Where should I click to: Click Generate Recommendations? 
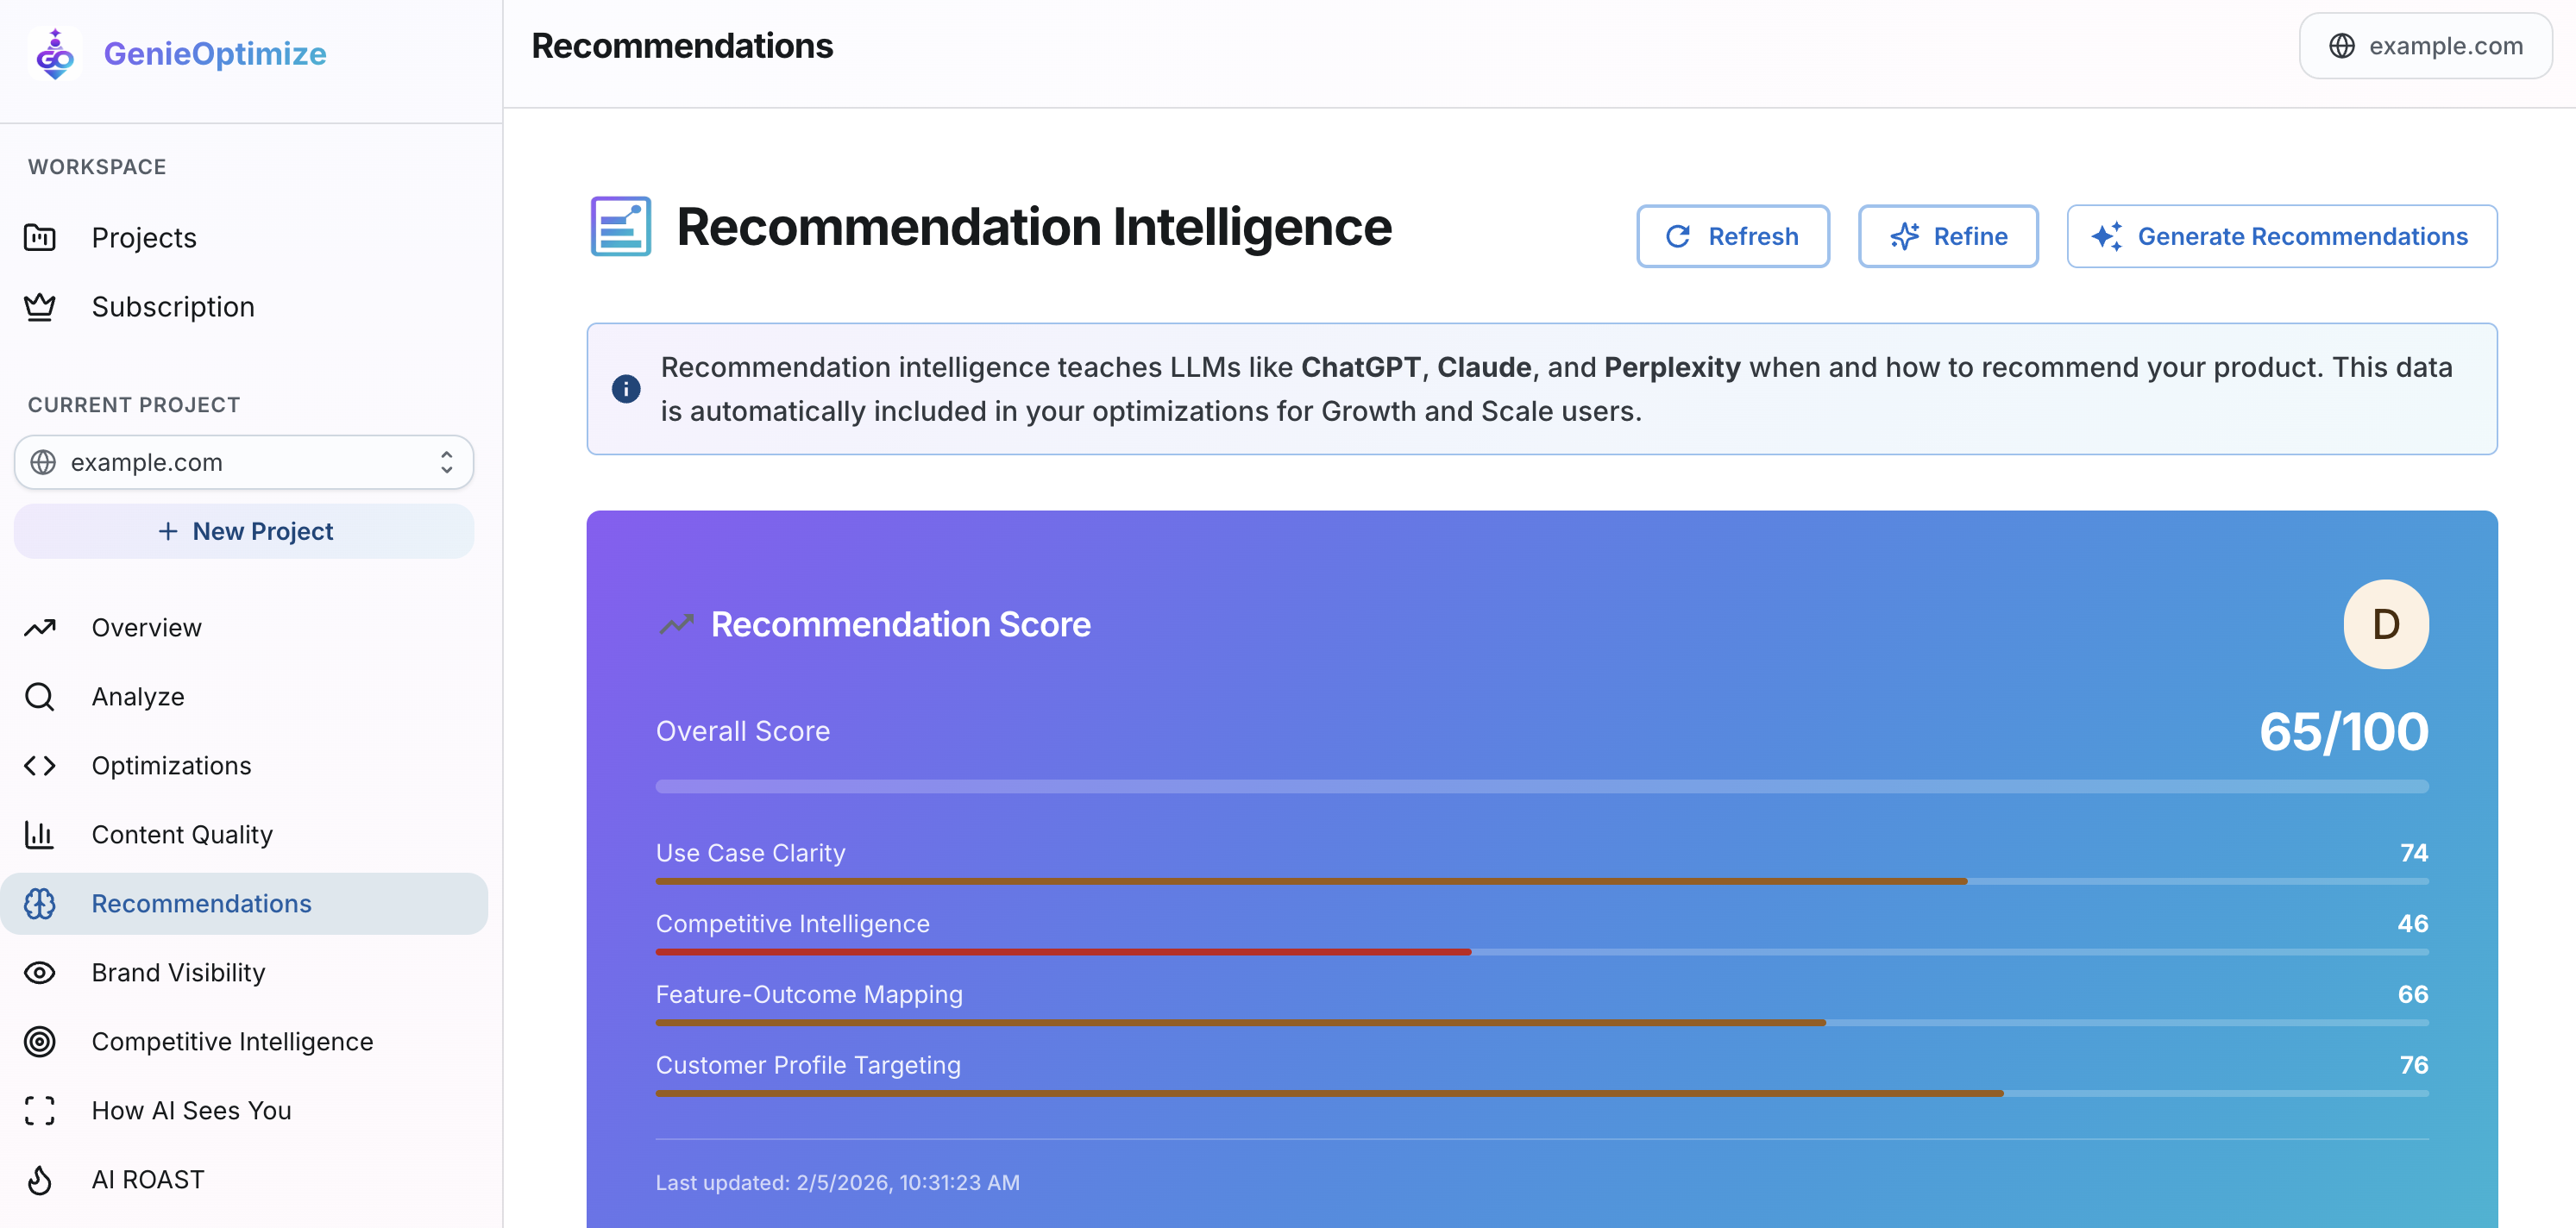[x=2282, y=236]
